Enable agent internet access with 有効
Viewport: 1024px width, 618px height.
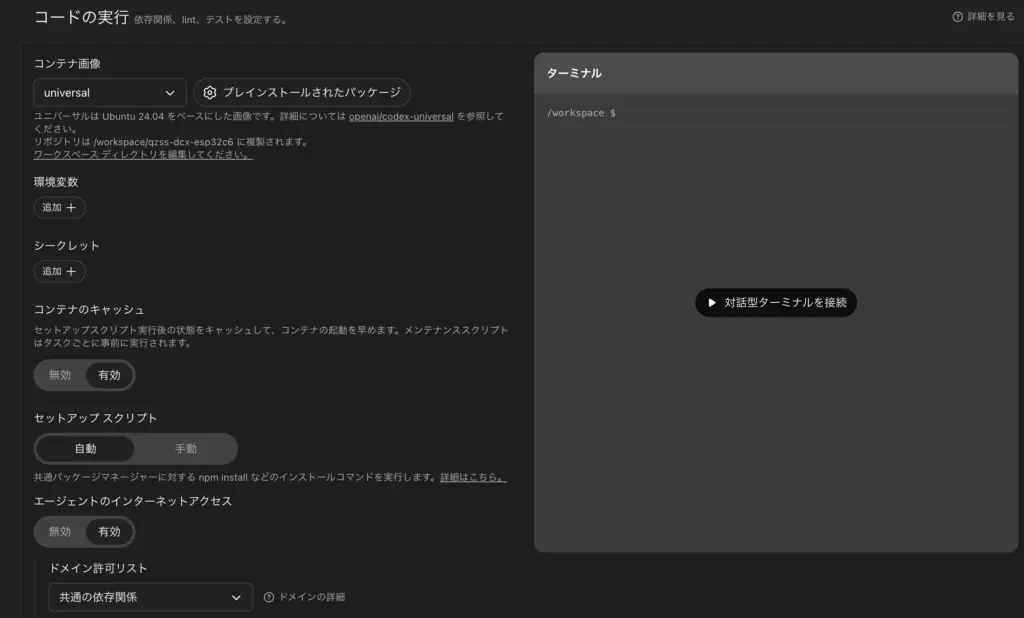(x=109, y=531)
